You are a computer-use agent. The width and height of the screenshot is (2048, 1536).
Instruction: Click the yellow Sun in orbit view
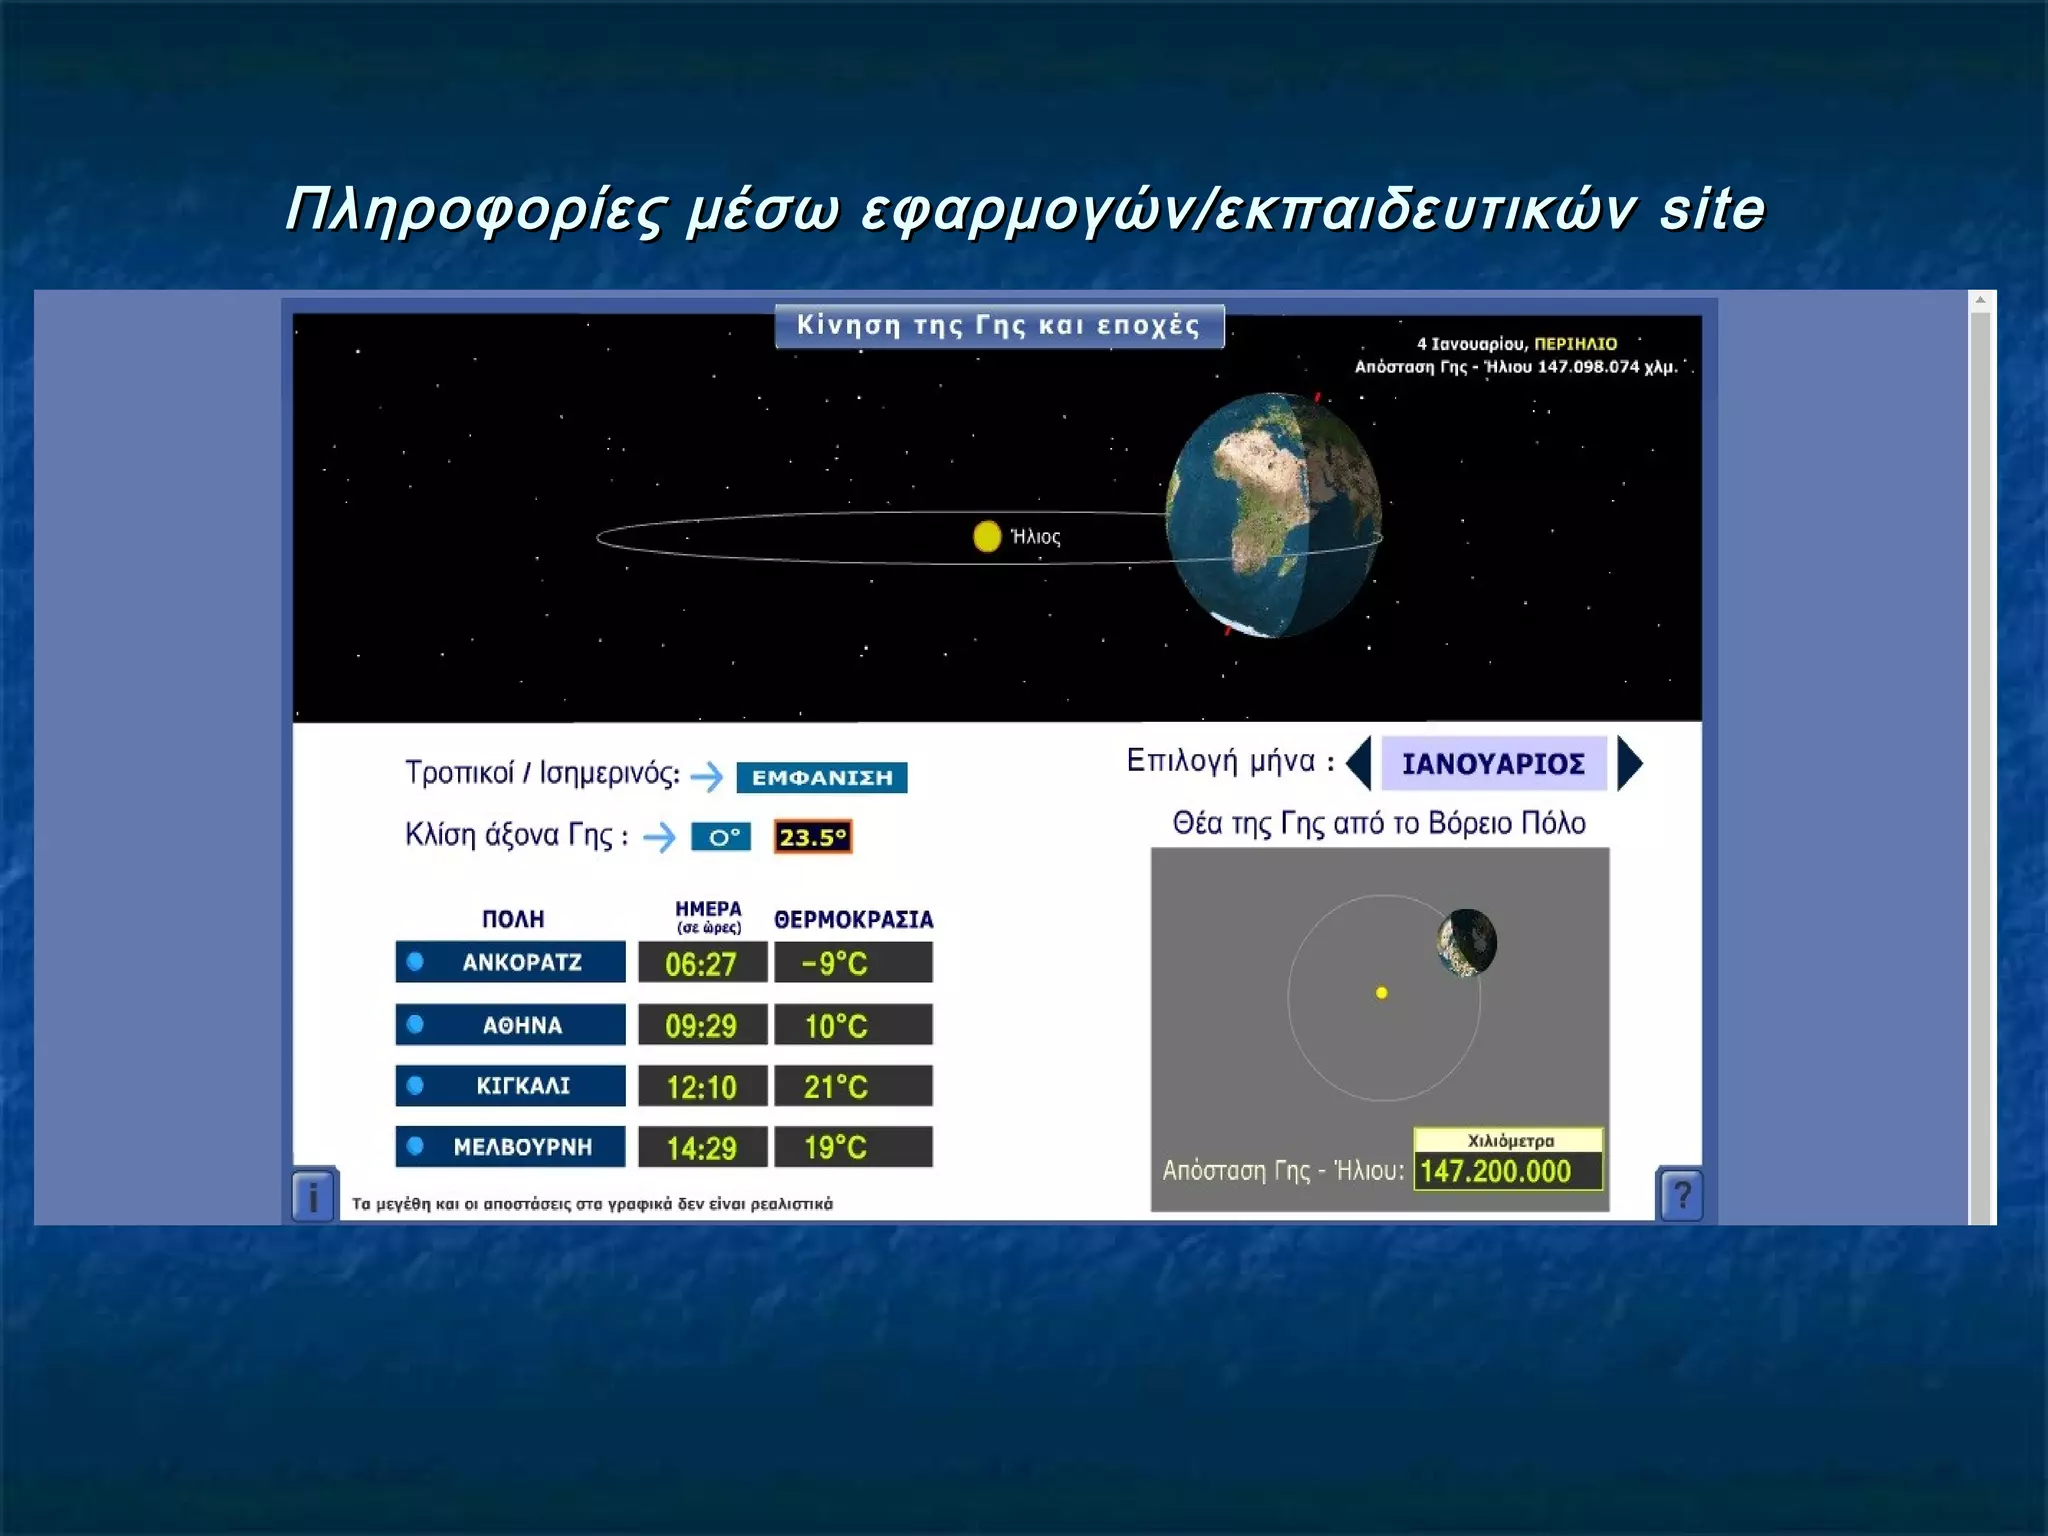986,537
